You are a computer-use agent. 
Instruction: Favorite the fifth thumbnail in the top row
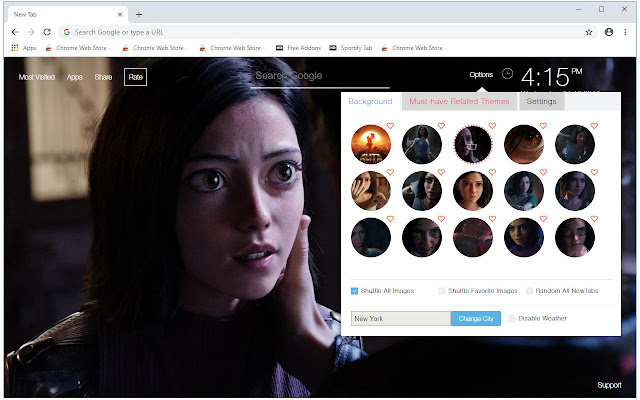[x=594, y=126]
